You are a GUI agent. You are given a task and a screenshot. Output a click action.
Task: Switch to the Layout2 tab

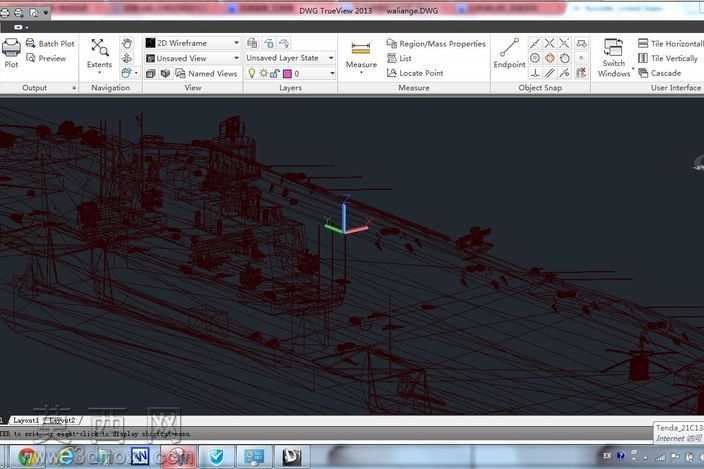[62, 420]
